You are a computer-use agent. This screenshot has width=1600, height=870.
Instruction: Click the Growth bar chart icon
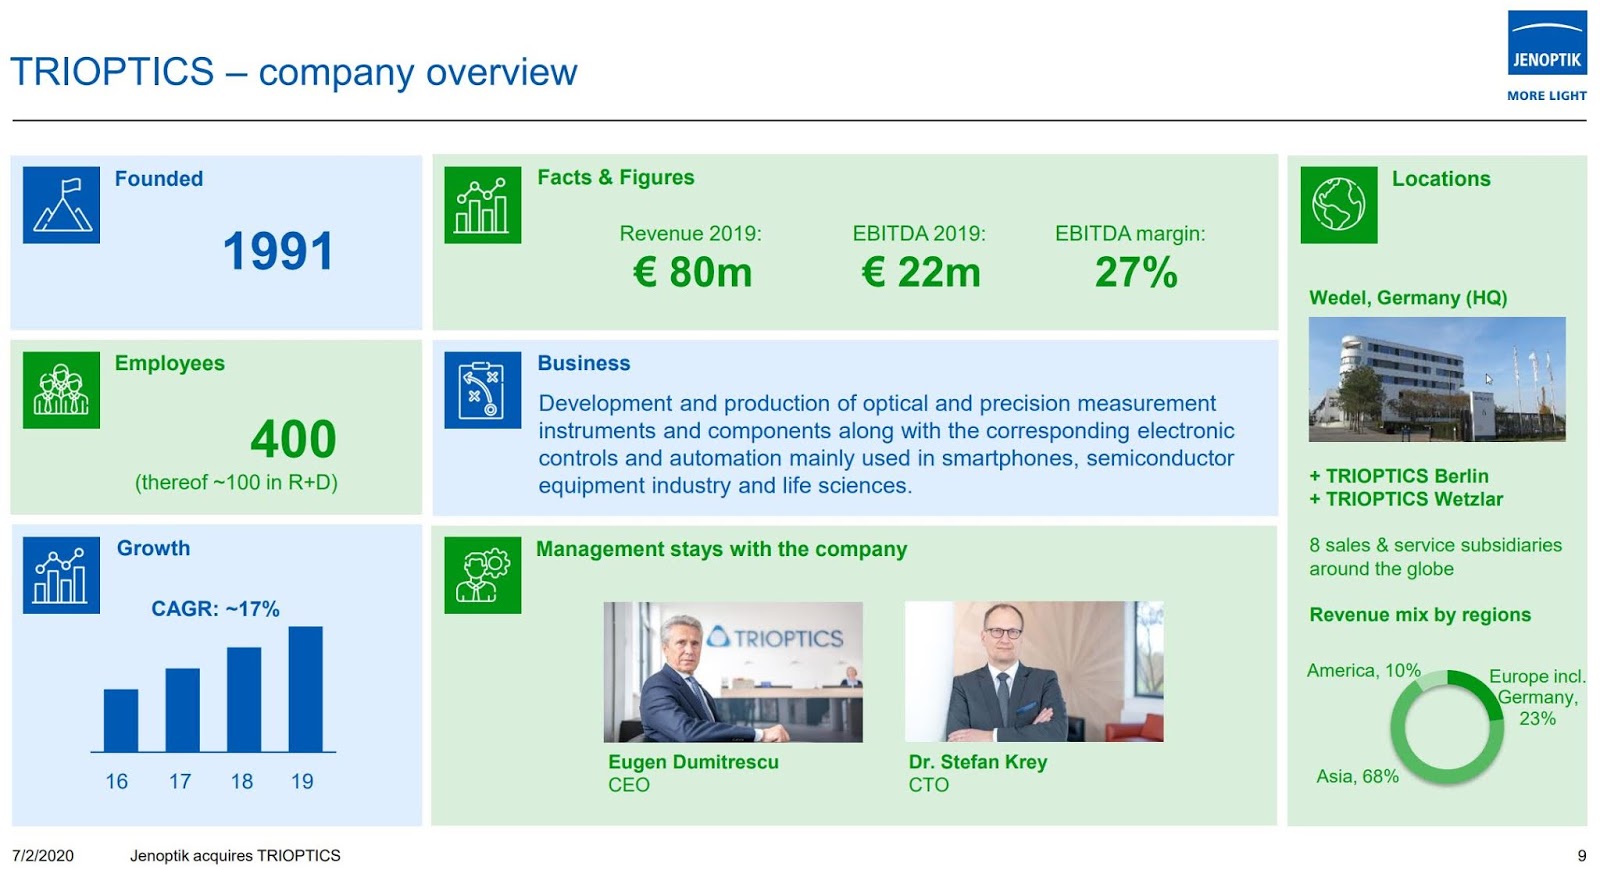[x=61, y=575]
